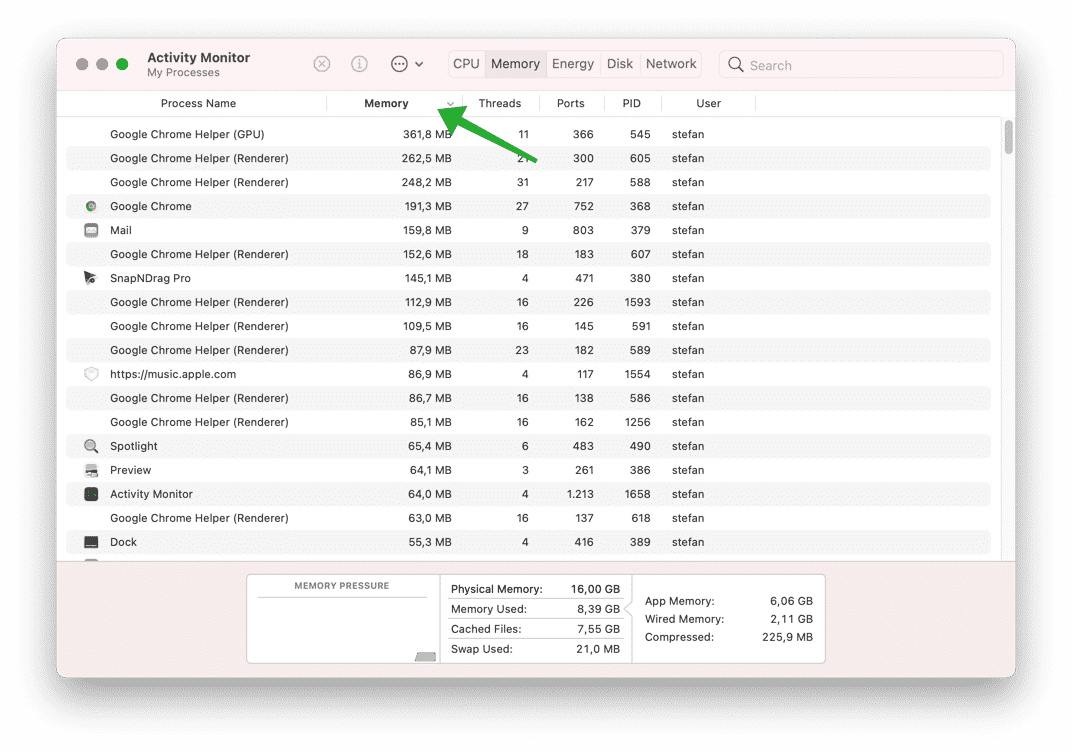Click the 85,1 MB memory value
This screenshot has width=1072, height=752.
(x=431, y=422)
